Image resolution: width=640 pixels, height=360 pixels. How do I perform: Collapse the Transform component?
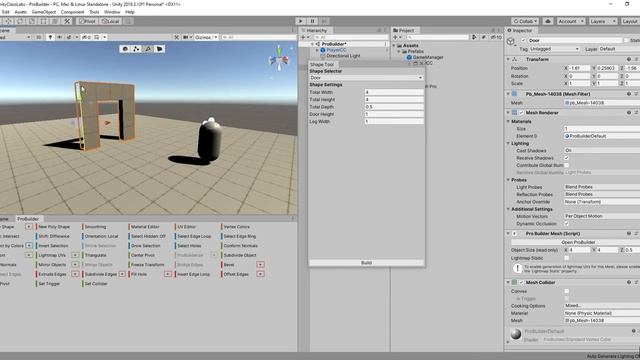(508, 60)
